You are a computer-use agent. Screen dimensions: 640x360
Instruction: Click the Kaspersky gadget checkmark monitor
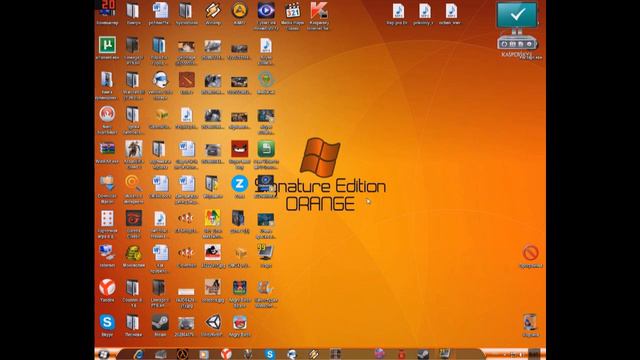point(517,15)
